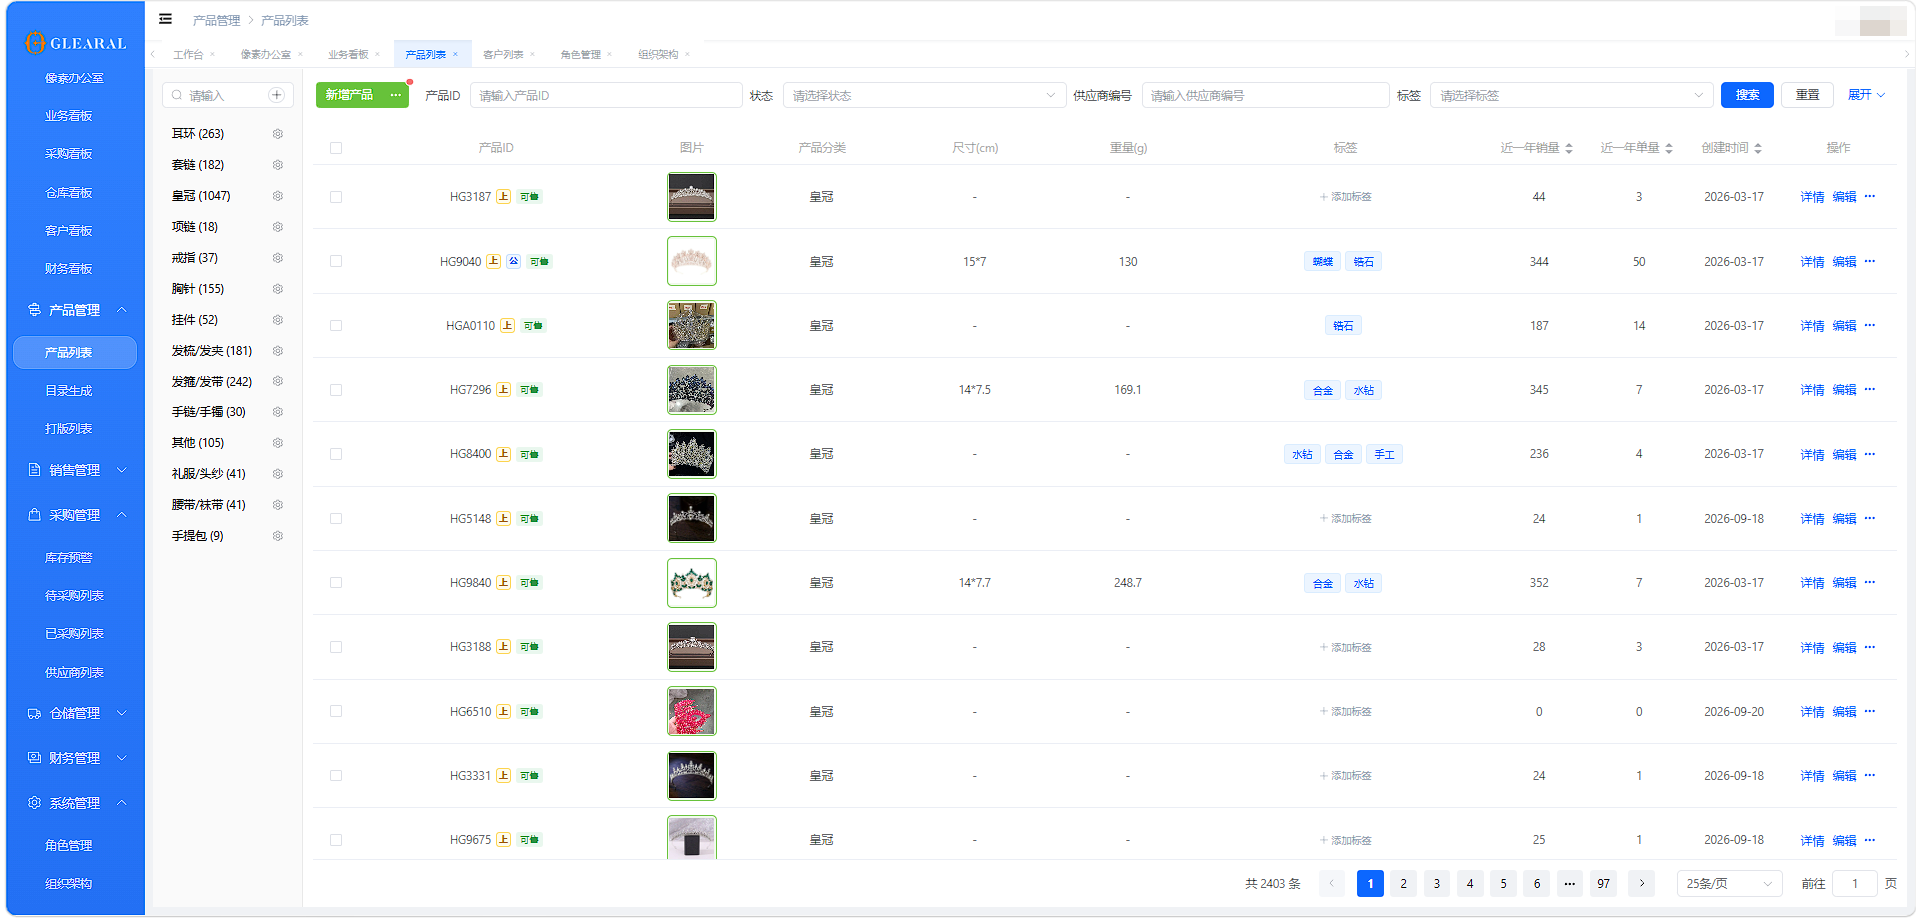1920x920 pixels.
Task: Check the box for product HG6510
Action: (336, 712)
